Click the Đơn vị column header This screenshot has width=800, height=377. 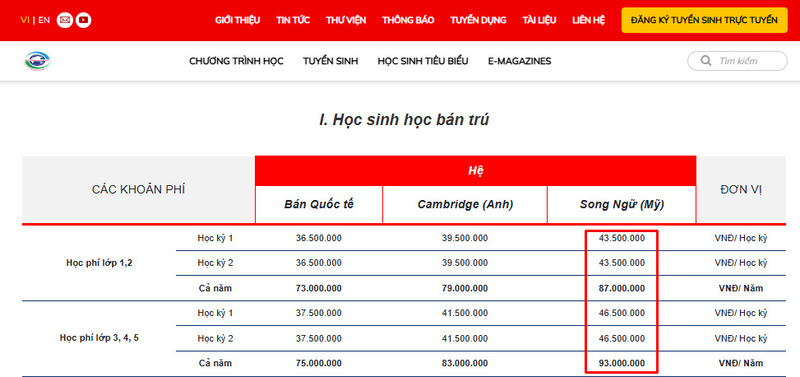point(741,190)
